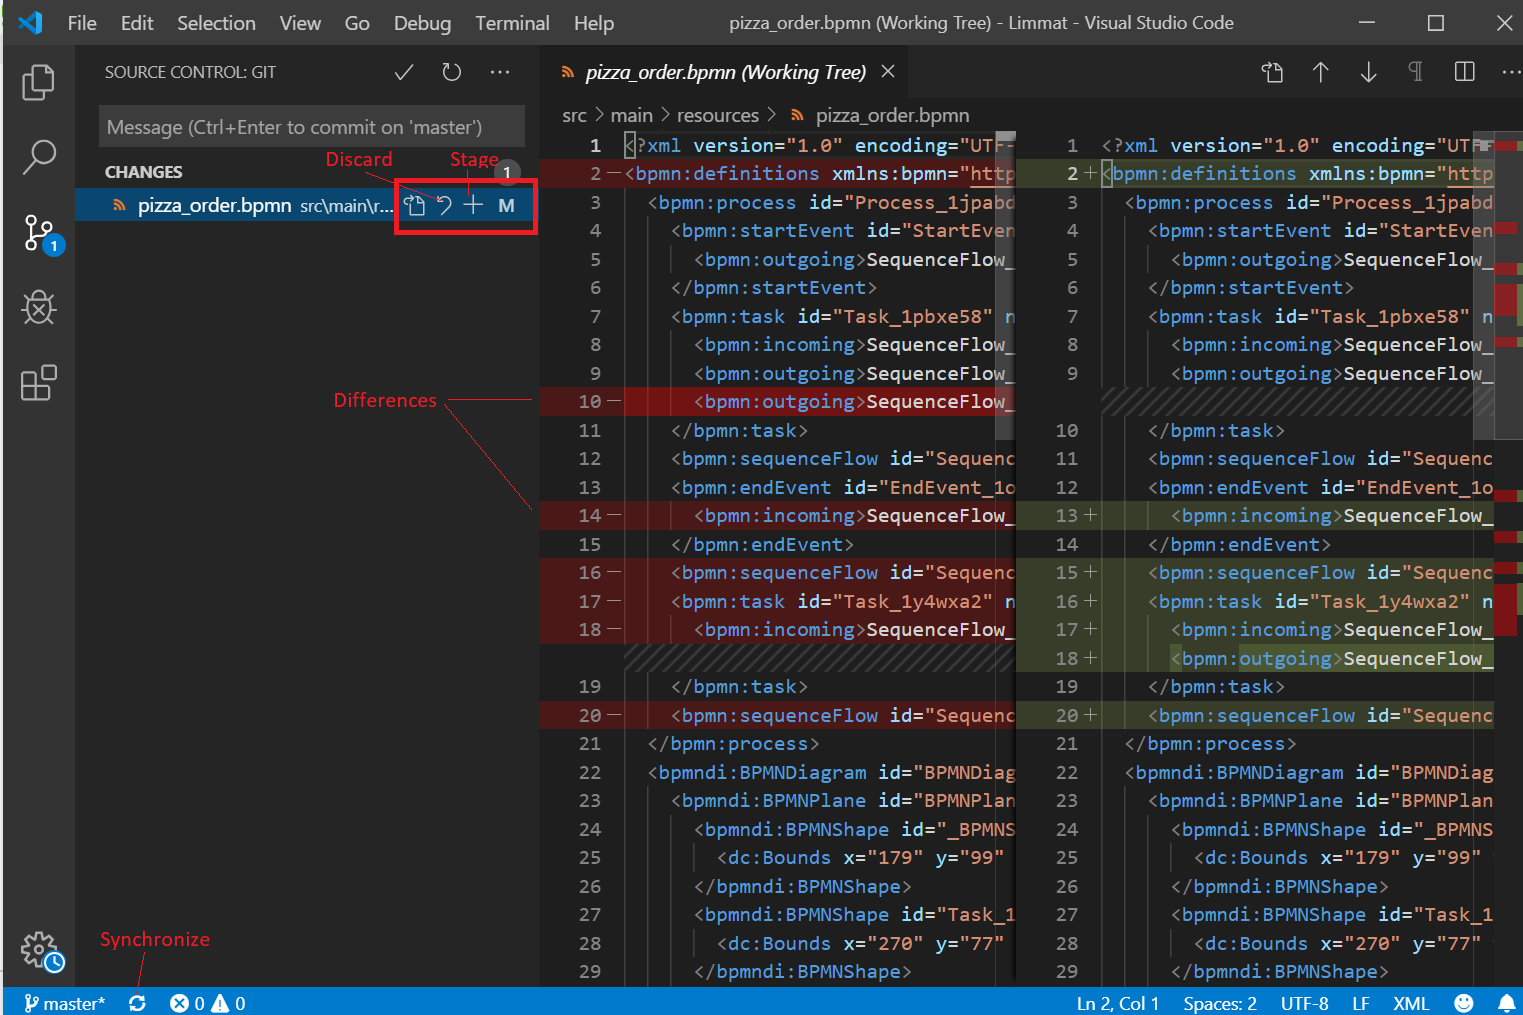Open the Manage gear in activity bar

(x=41, y=951)
